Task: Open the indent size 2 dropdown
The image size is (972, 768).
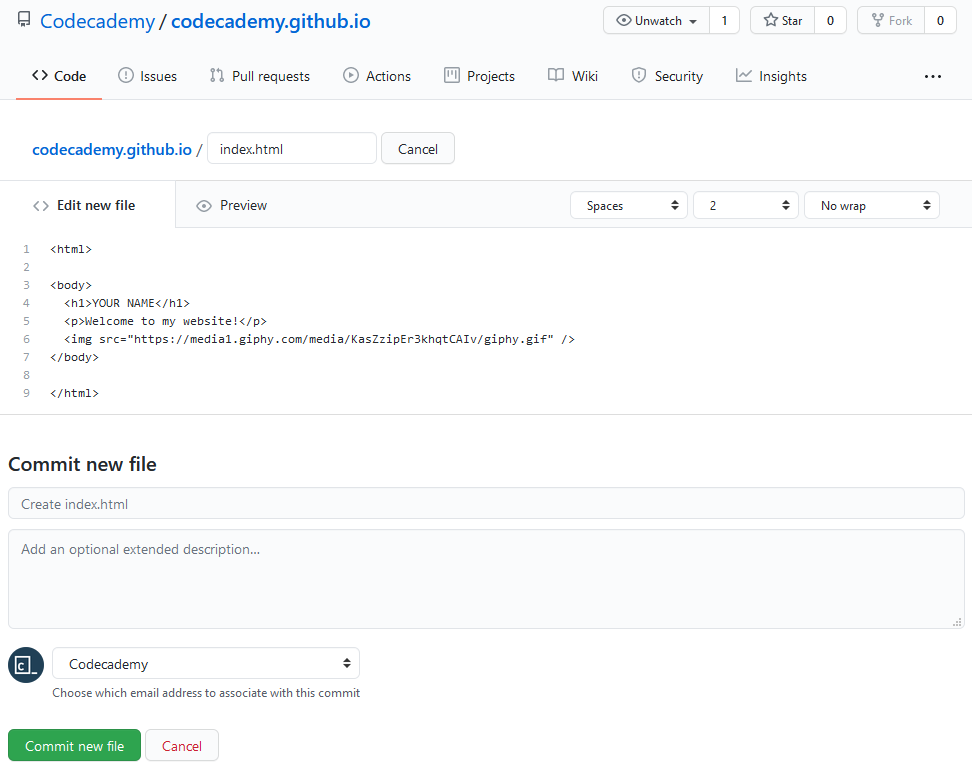Action: pyautogui.click(x=746, y=205)
